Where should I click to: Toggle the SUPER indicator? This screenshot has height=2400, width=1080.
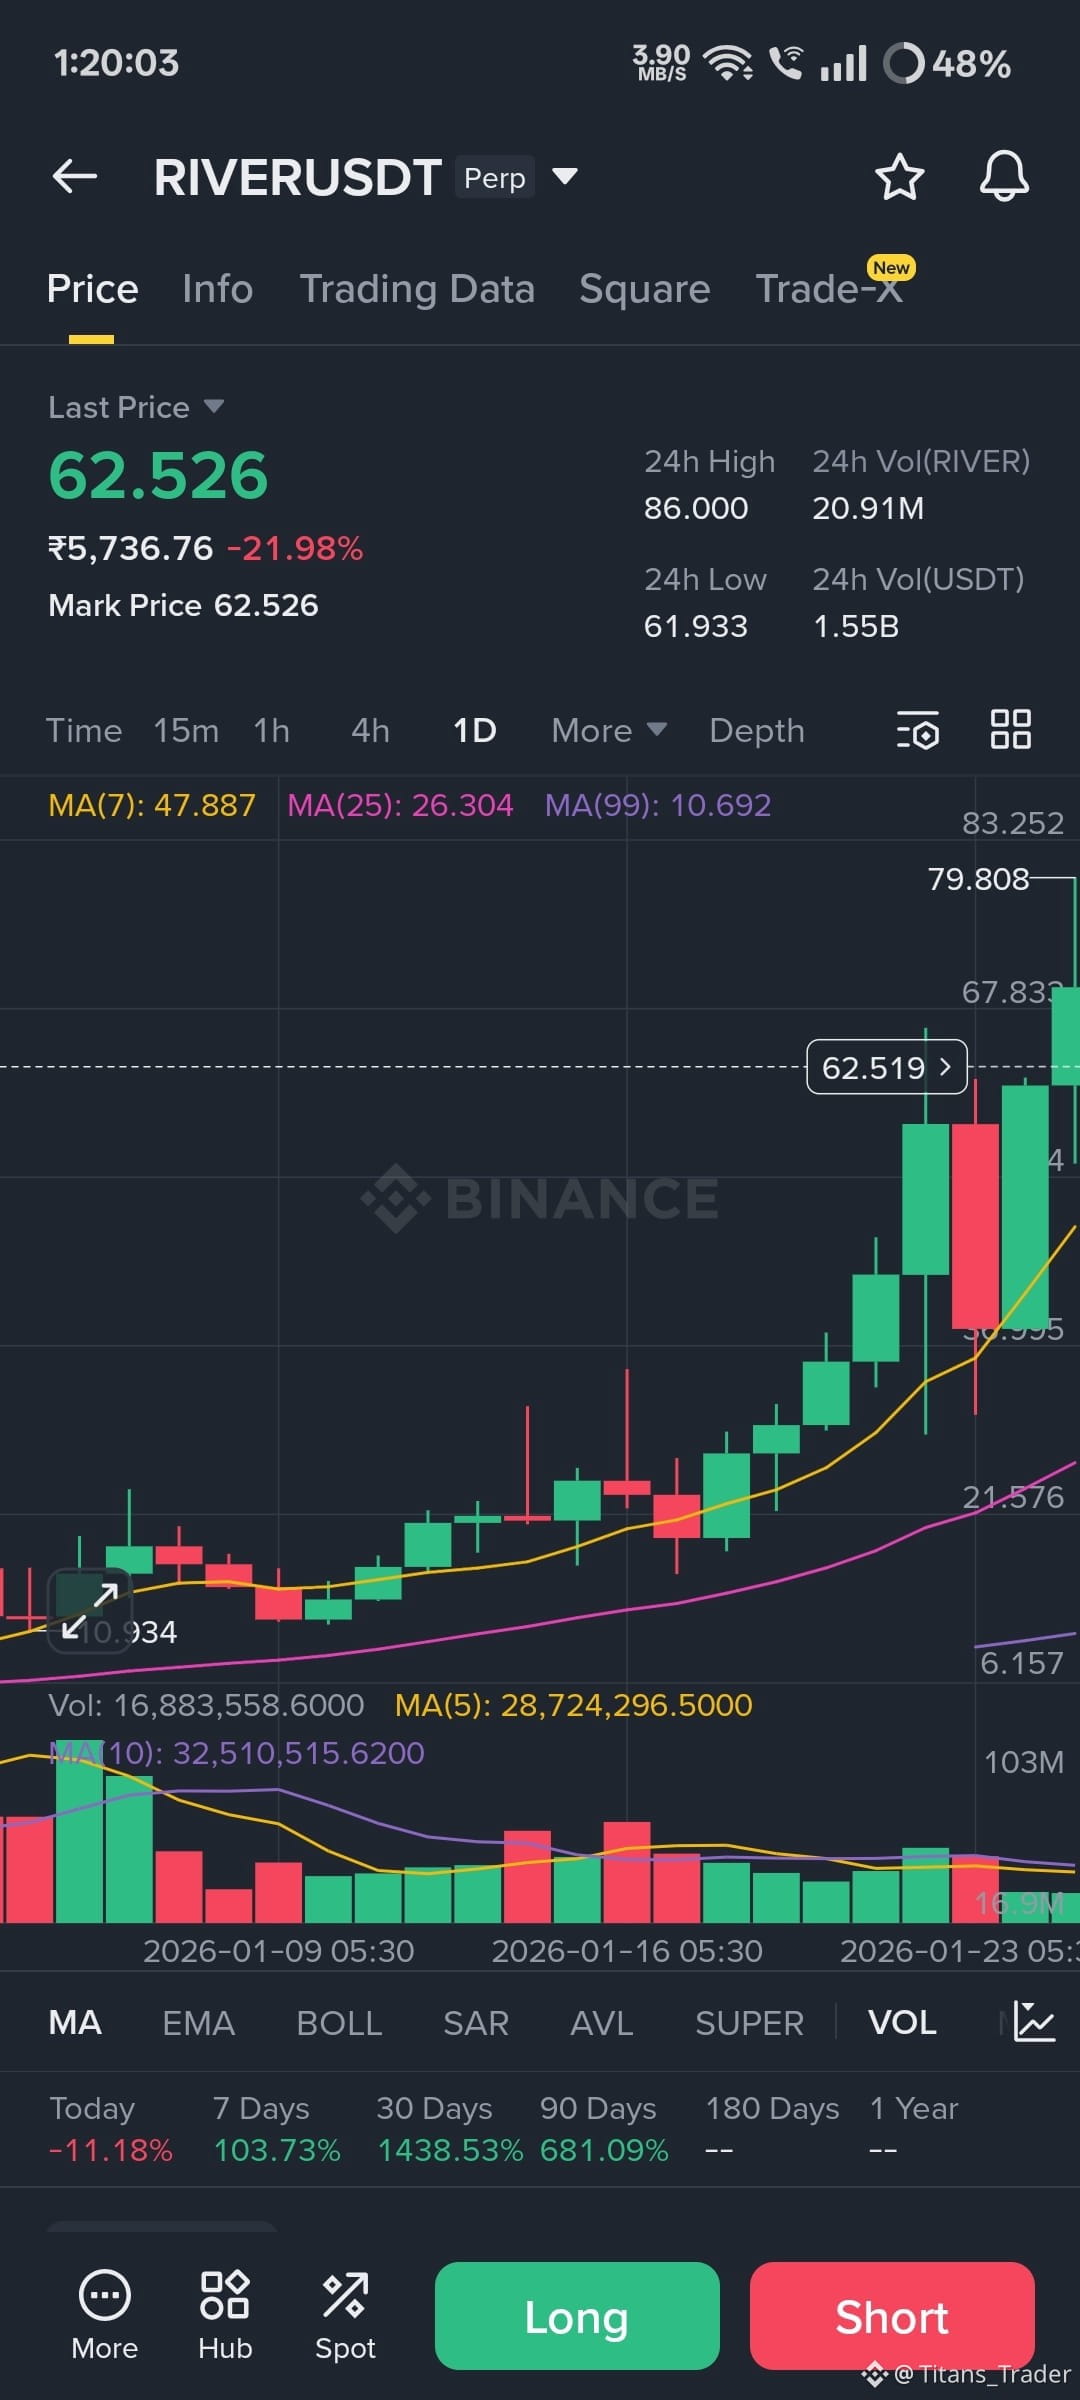pos(749,2022)
